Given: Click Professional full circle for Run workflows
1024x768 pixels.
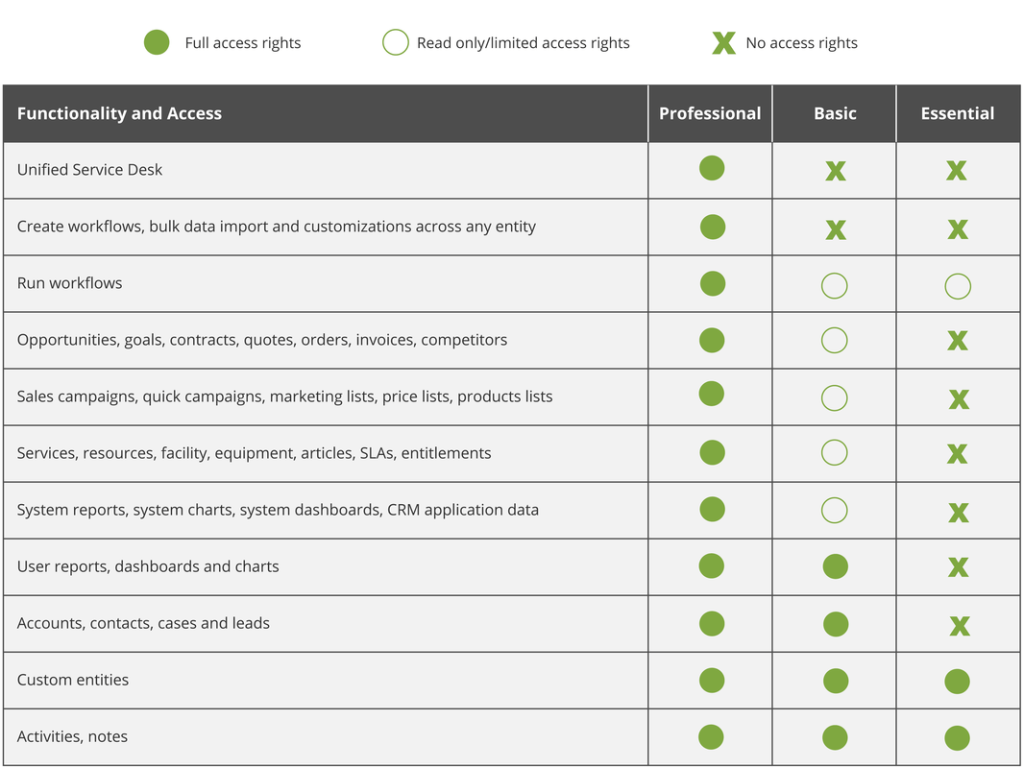Looking at the screenshot, I should (712, 284).
